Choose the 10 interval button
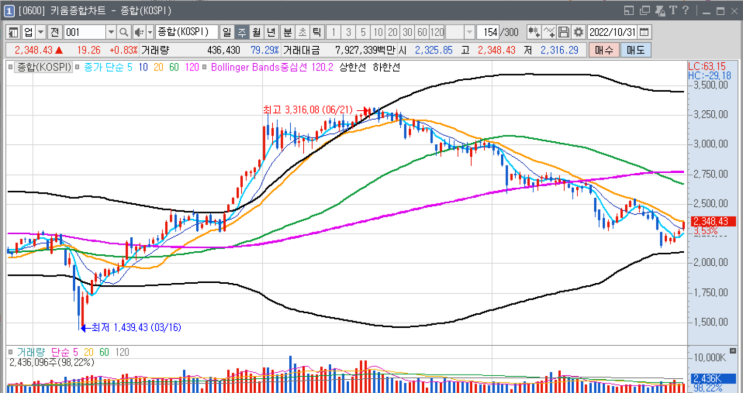The height and width of the screenshot is (393, 743). pos(378,32)
